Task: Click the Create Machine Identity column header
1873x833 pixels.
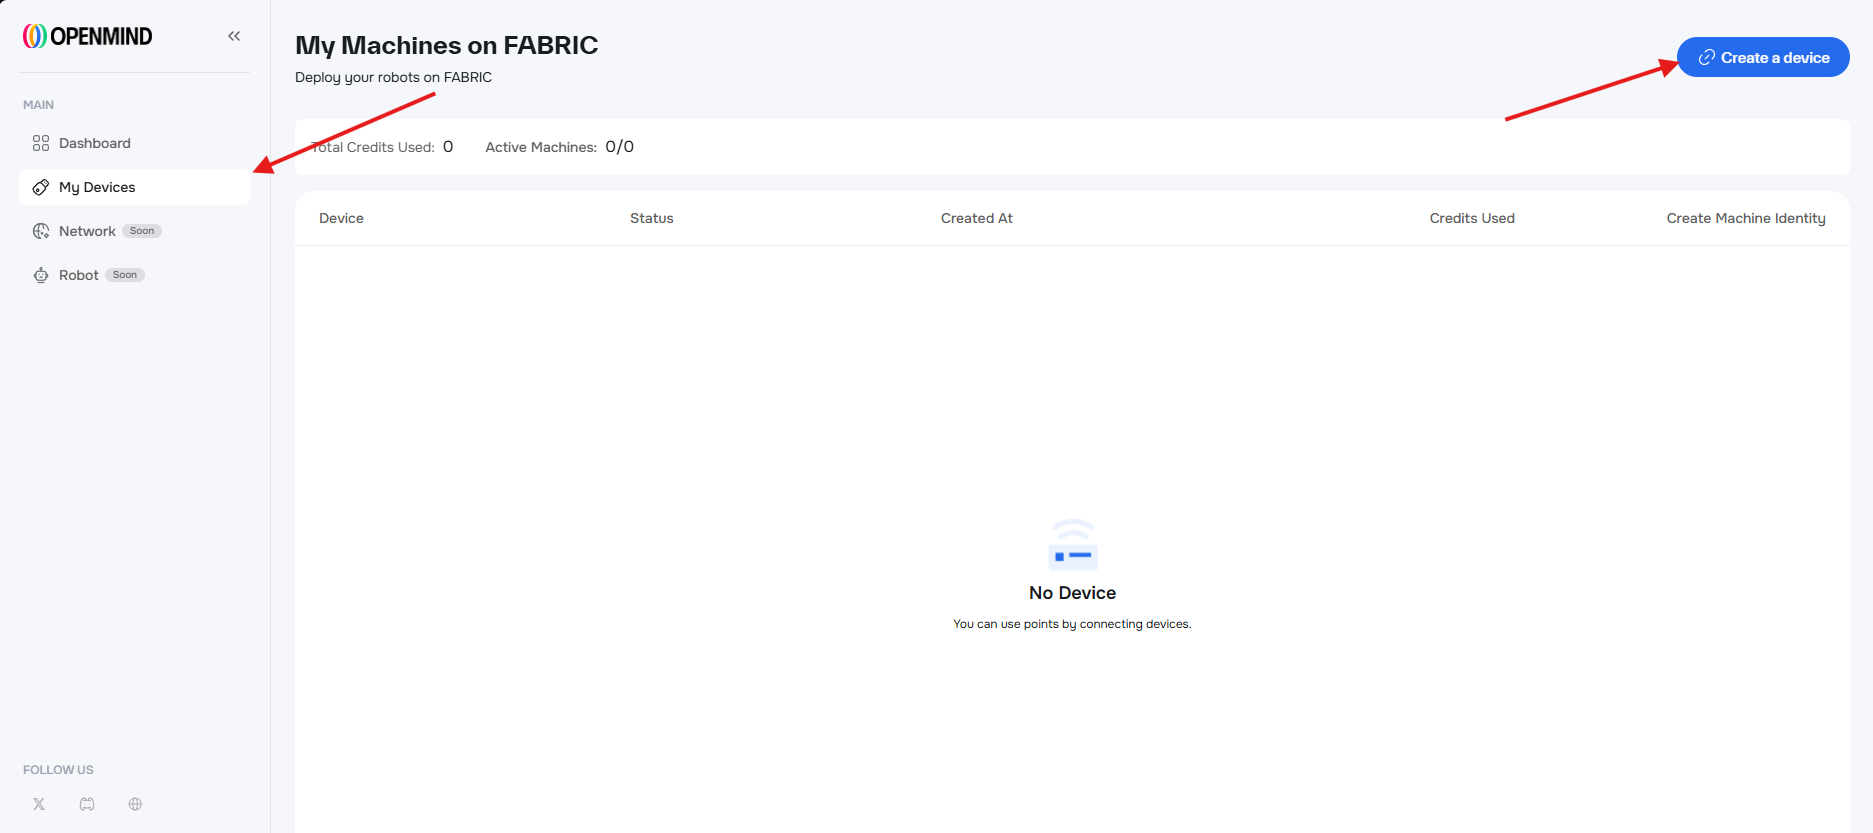Action: 1745,218
